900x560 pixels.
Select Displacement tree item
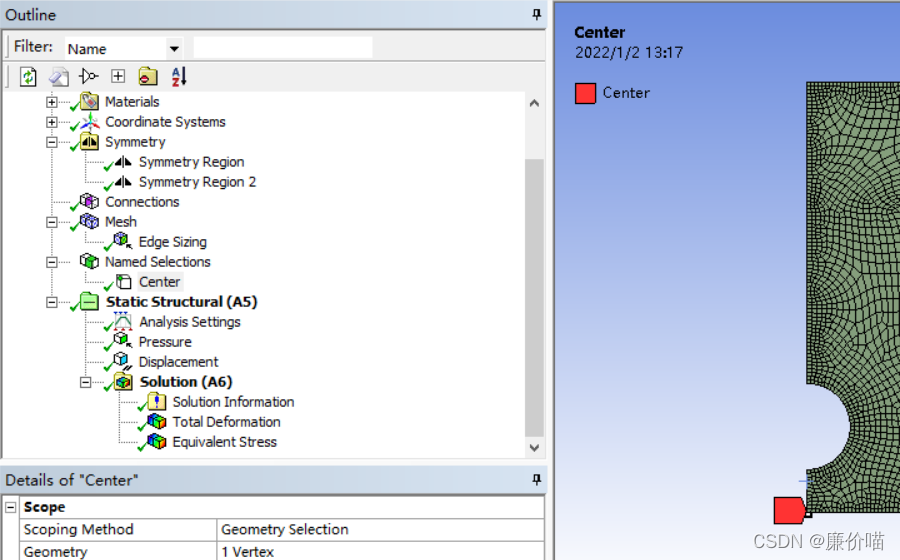pos(179,362)
